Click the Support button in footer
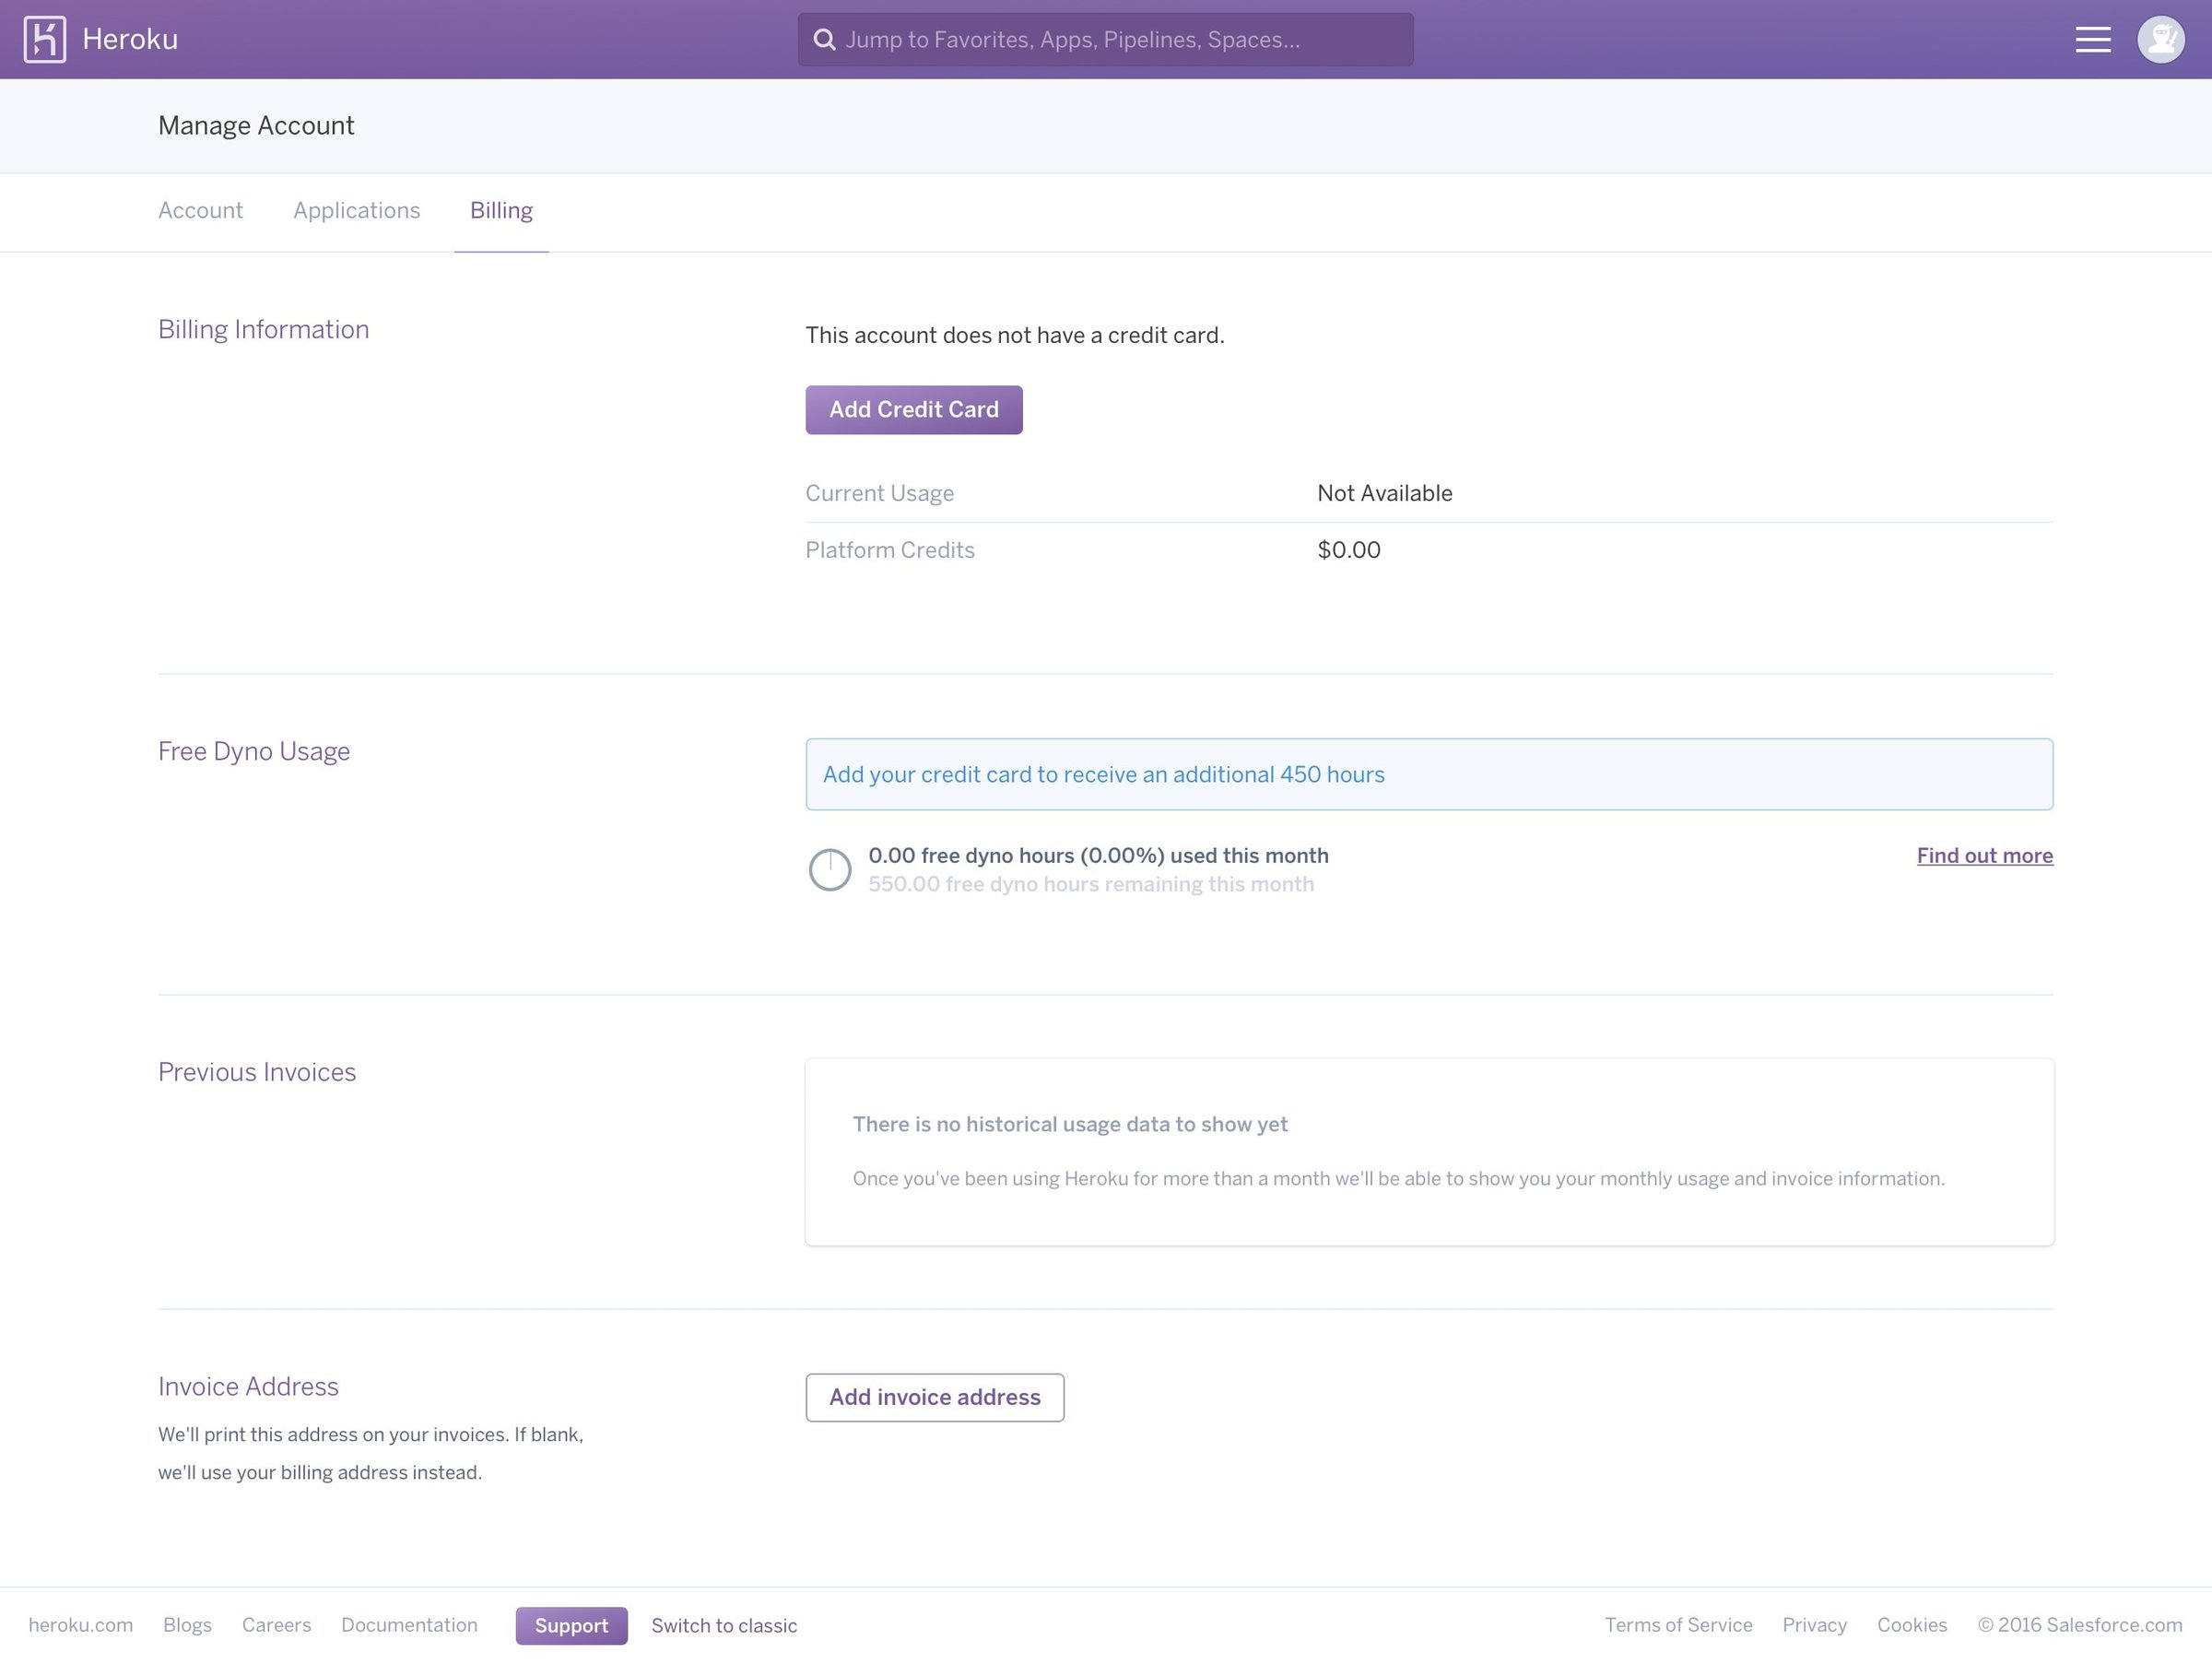2212x1664 pixels. [x=571, y=1625]
